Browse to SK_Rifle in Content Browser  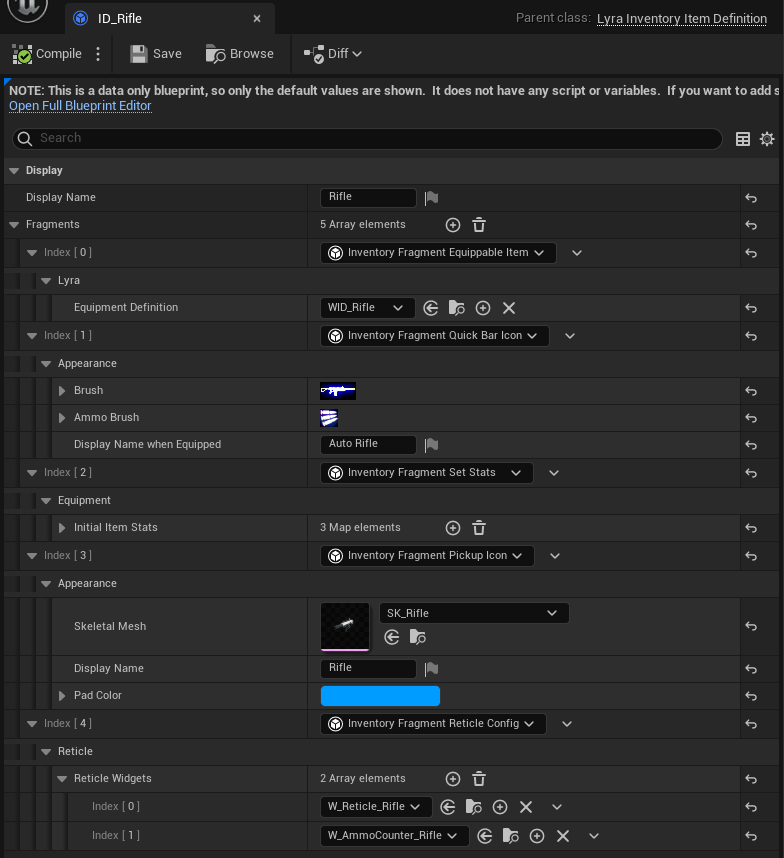pos(417,637)
